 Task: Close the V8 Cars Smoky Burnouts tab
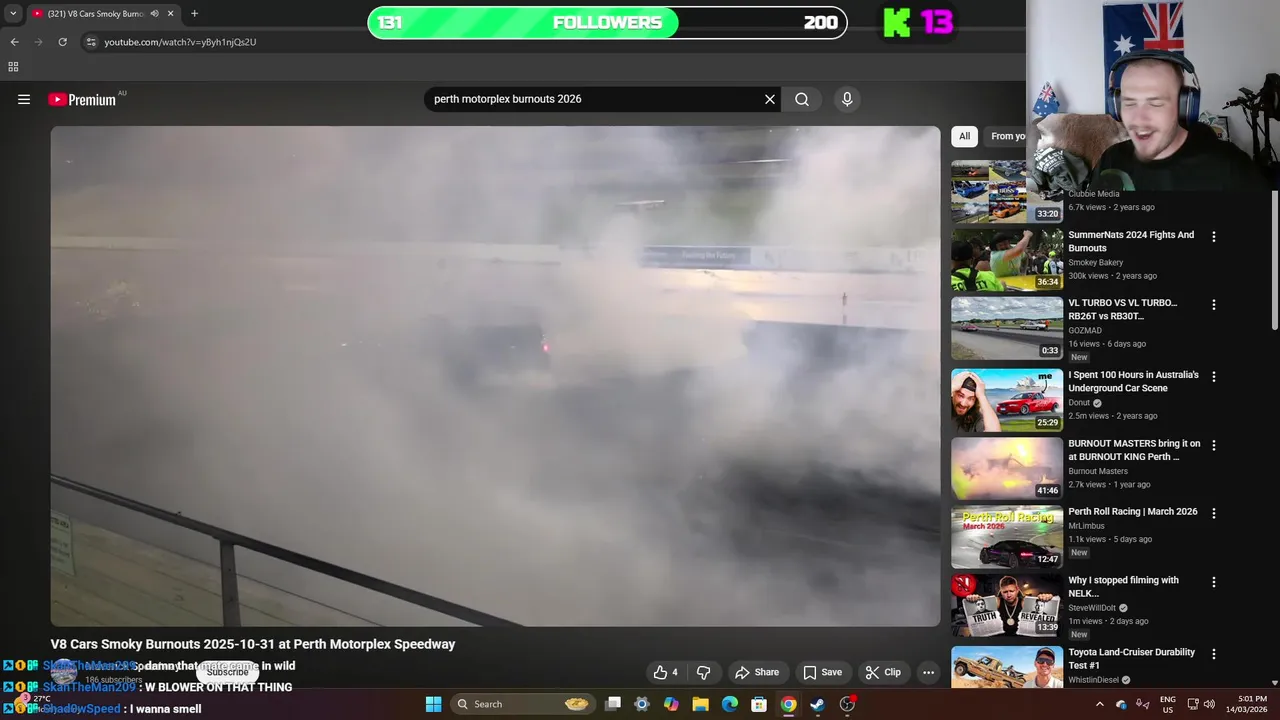[170, 14]
